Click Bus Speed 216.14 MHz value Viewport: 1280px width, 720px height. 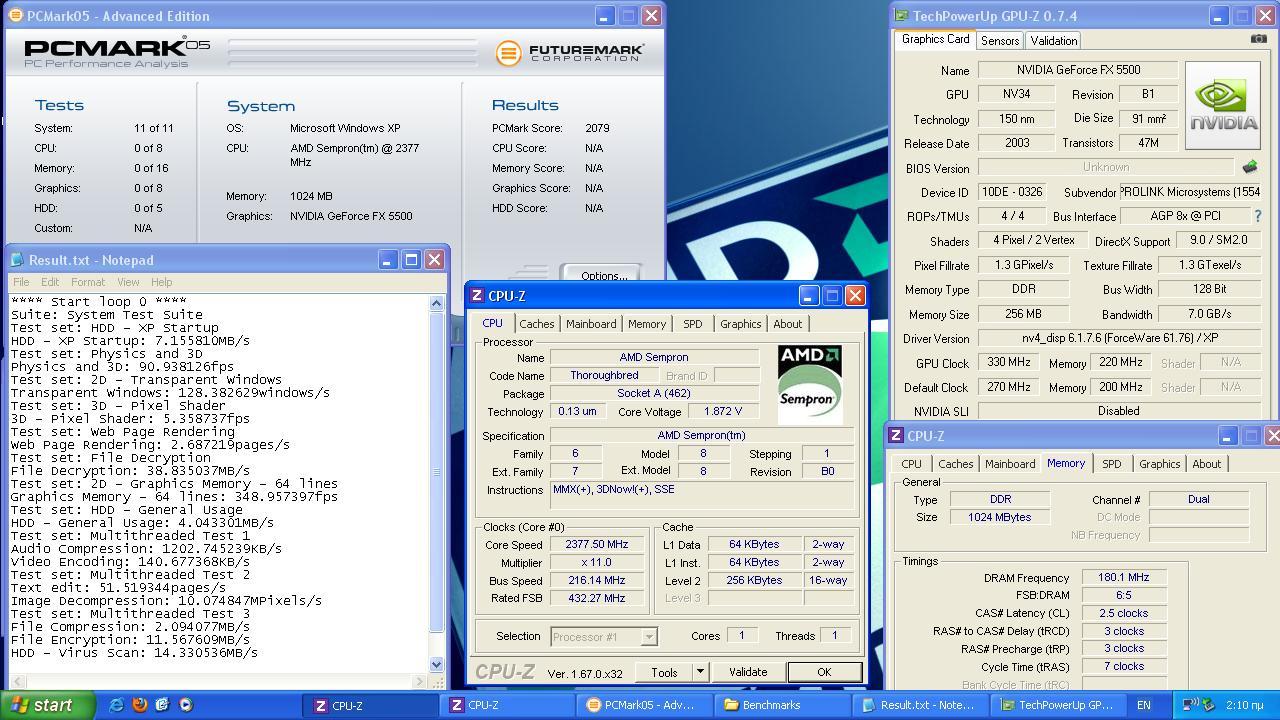pyautogui.click(x=597, y=580)
